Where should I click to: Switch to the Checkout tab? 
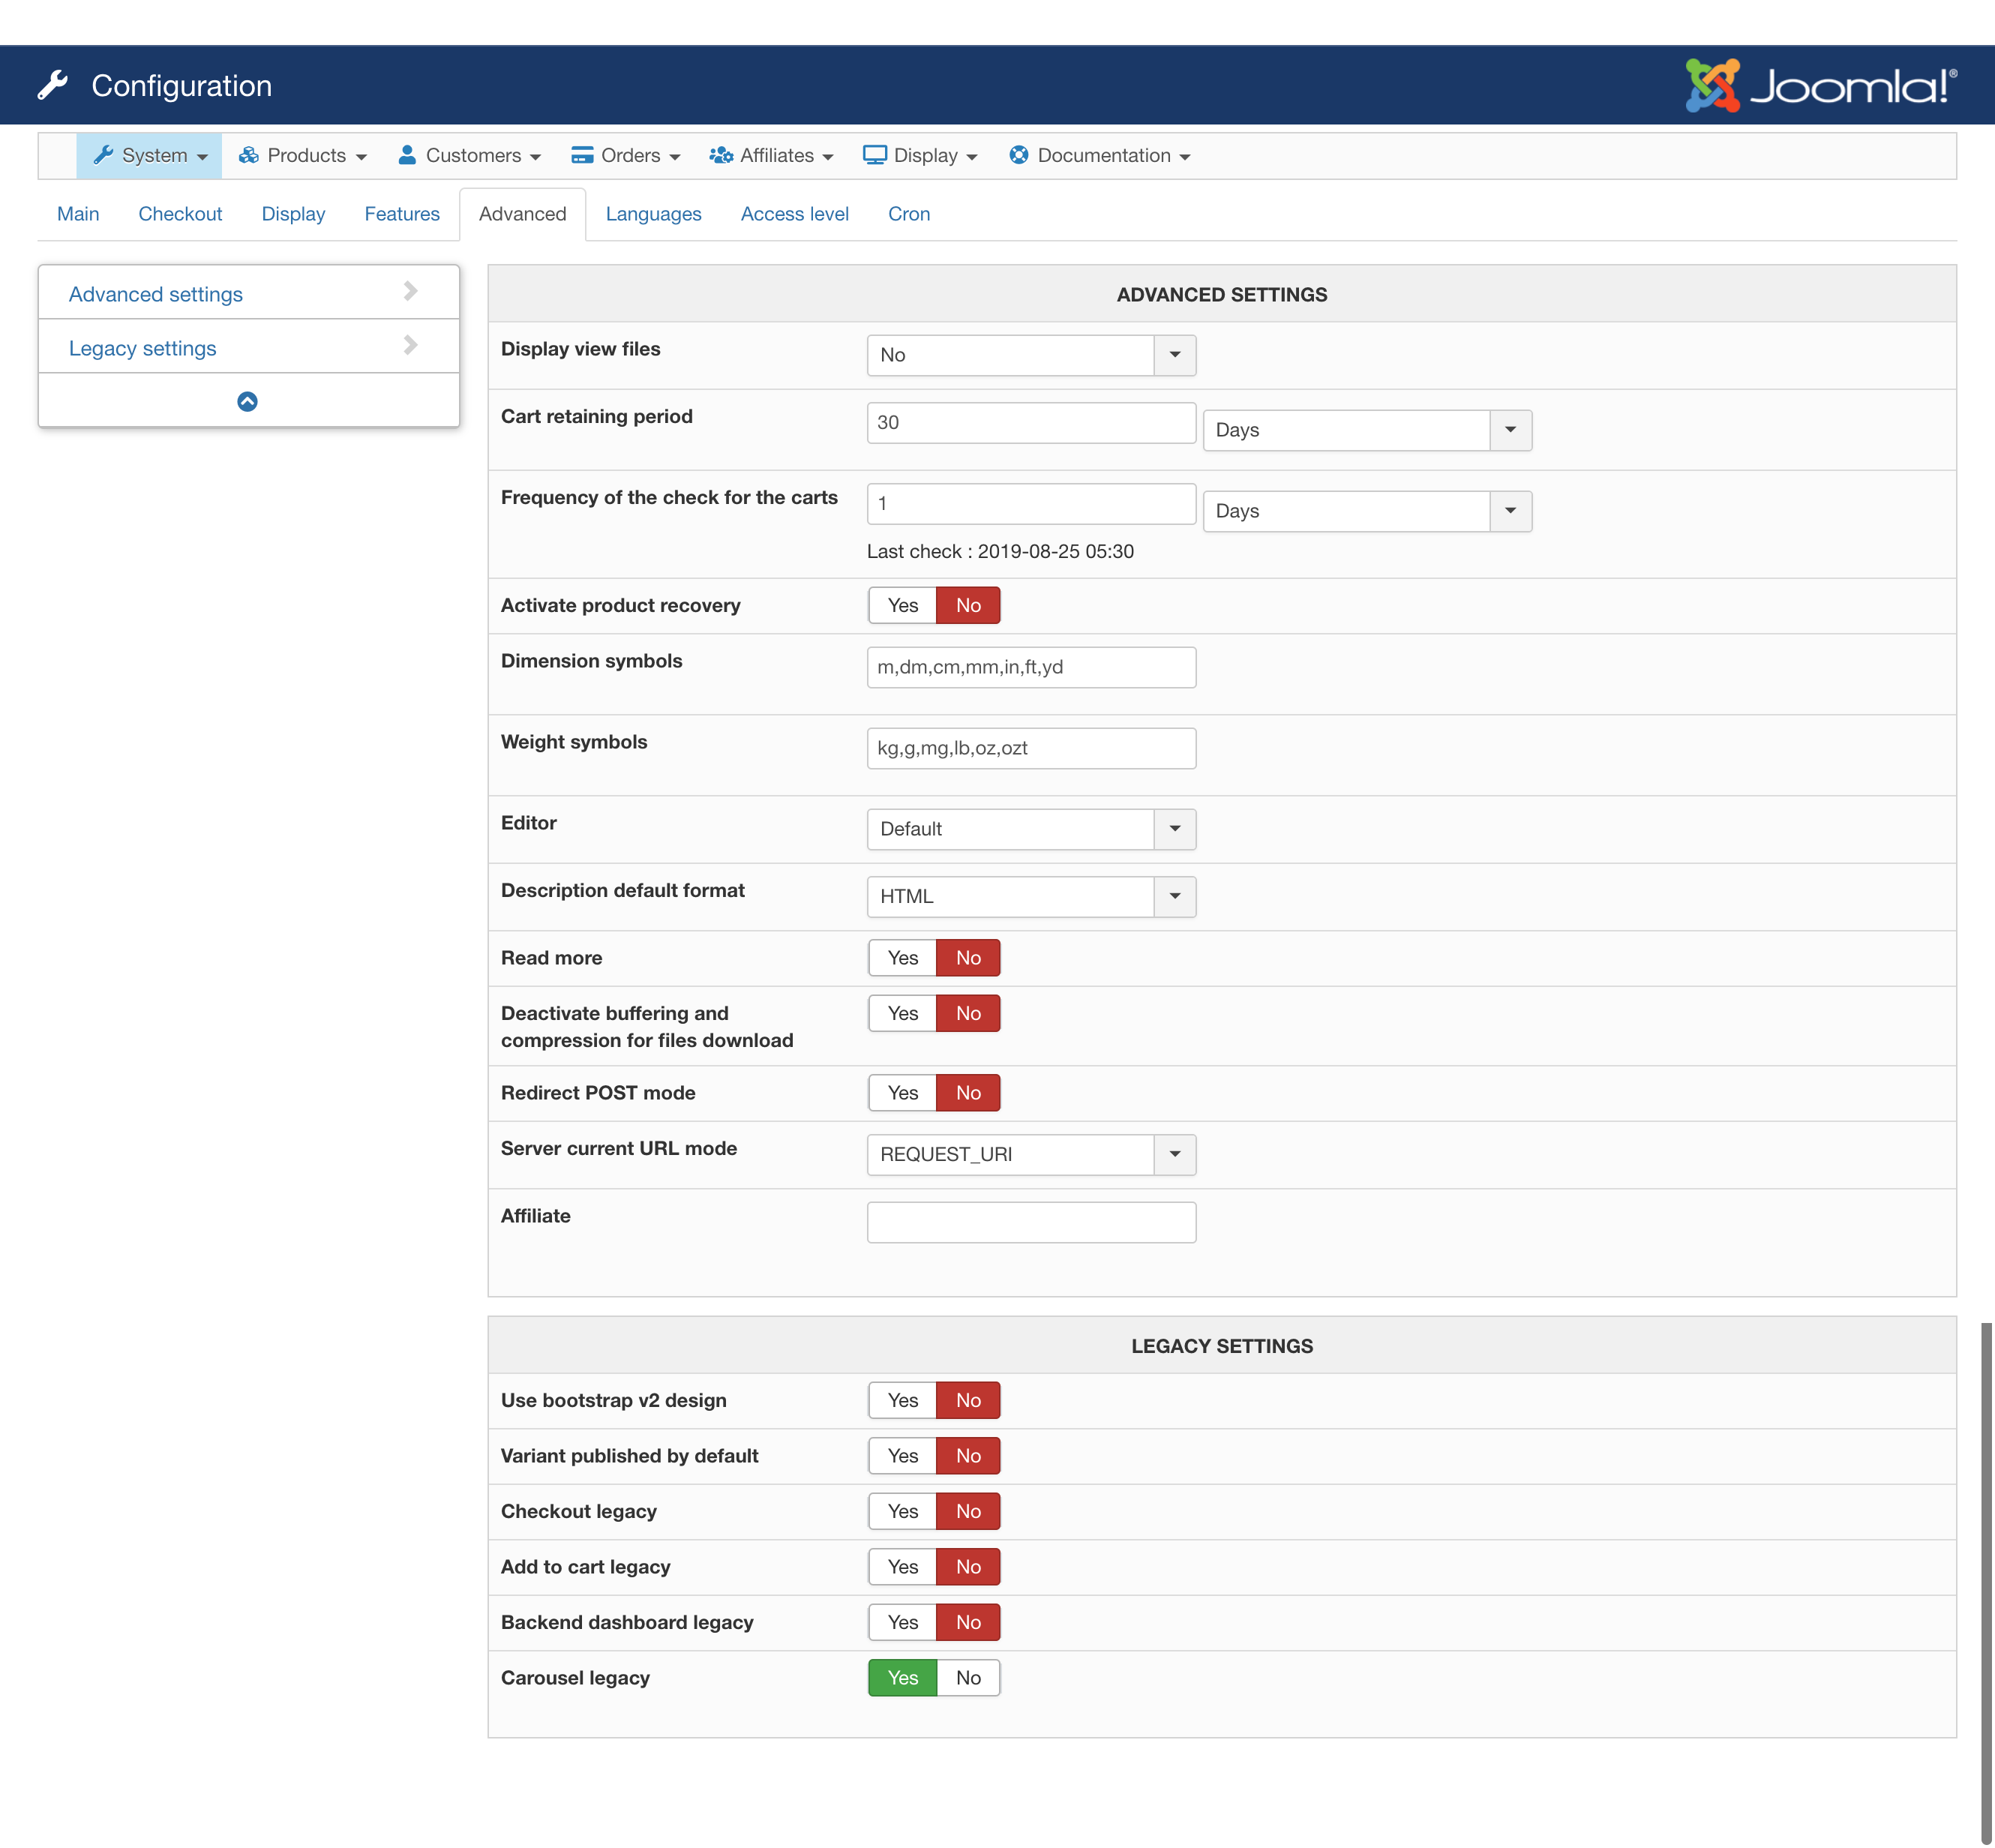[180, 214]
